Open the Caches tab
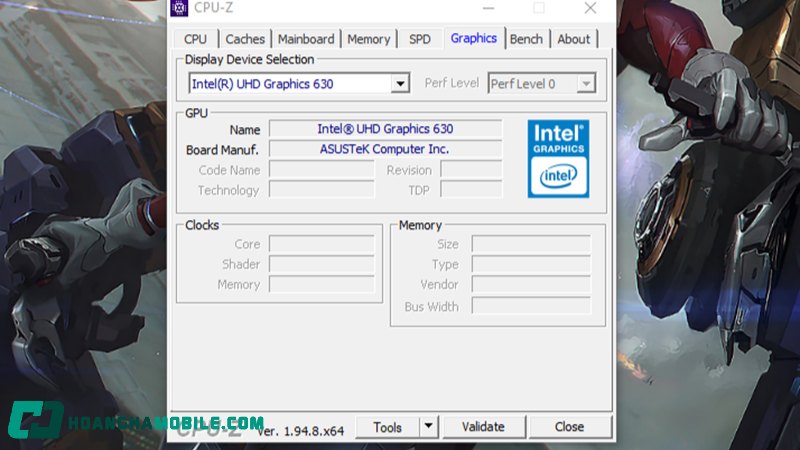This screenshot has height=450, width=800. pos(245,39)
